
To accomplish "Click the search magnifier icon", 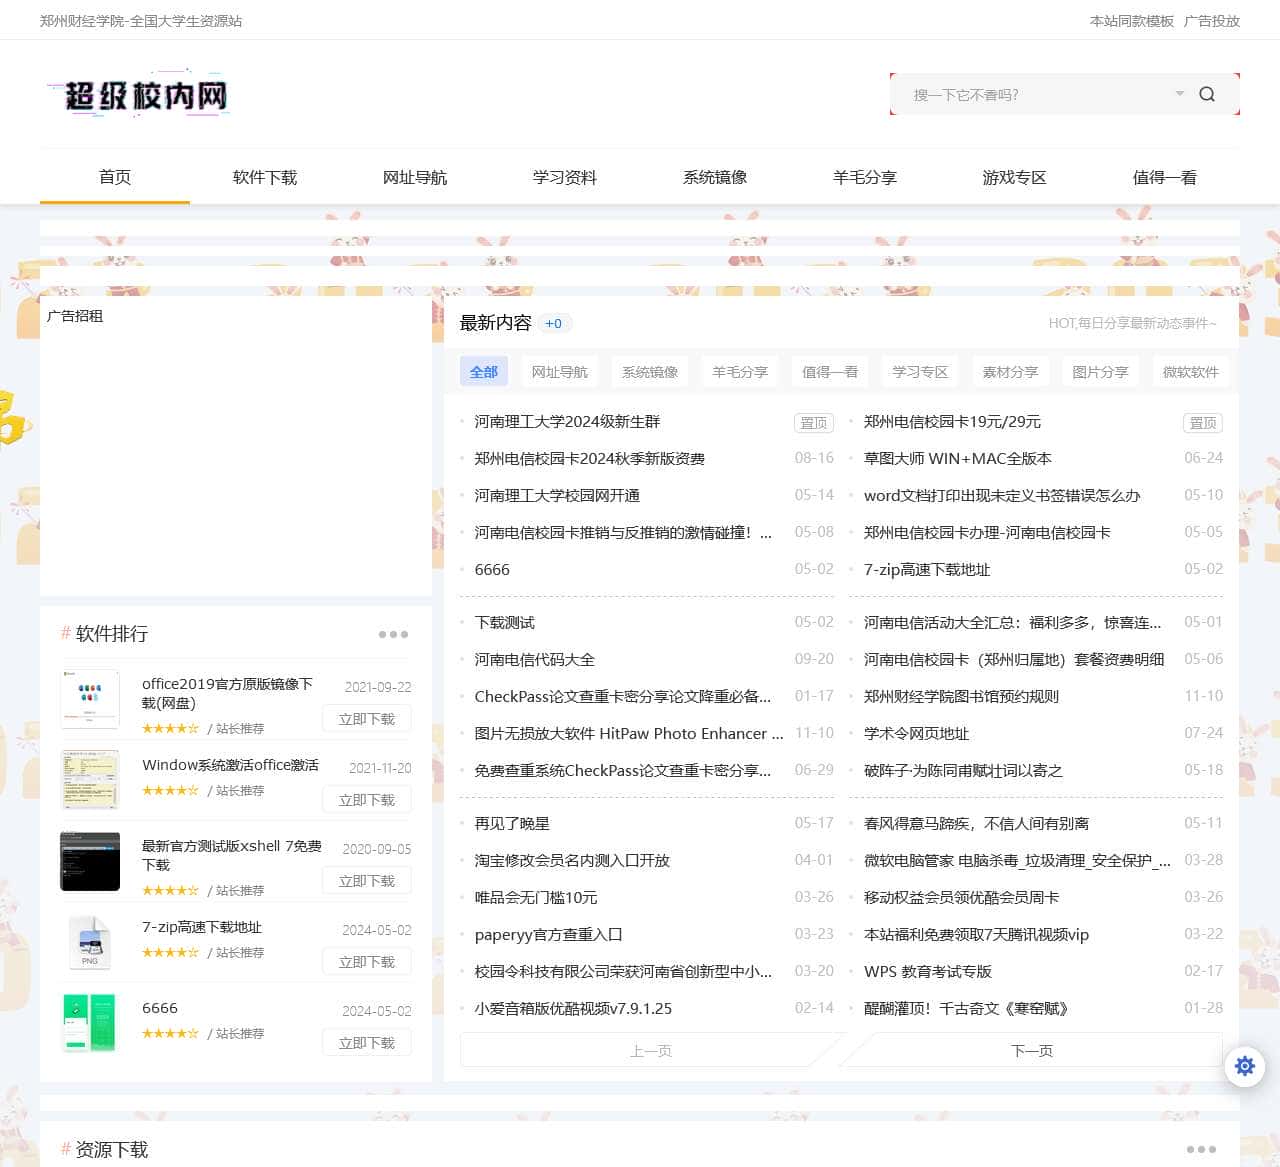I will point(1207,94).
